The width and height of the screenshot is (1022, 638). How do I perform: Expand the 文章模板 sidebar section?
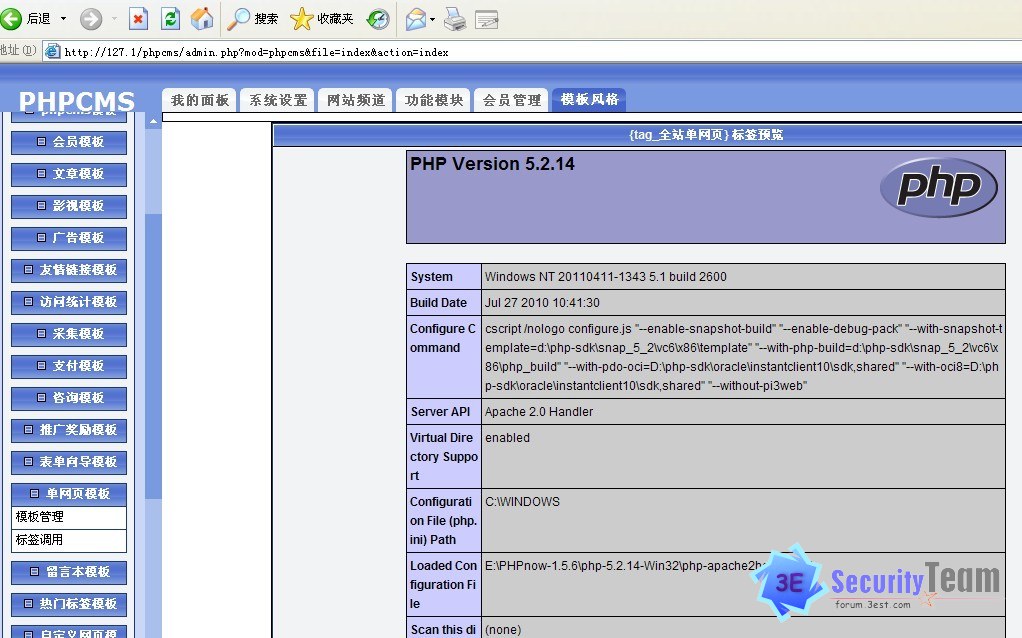point(69,174)
